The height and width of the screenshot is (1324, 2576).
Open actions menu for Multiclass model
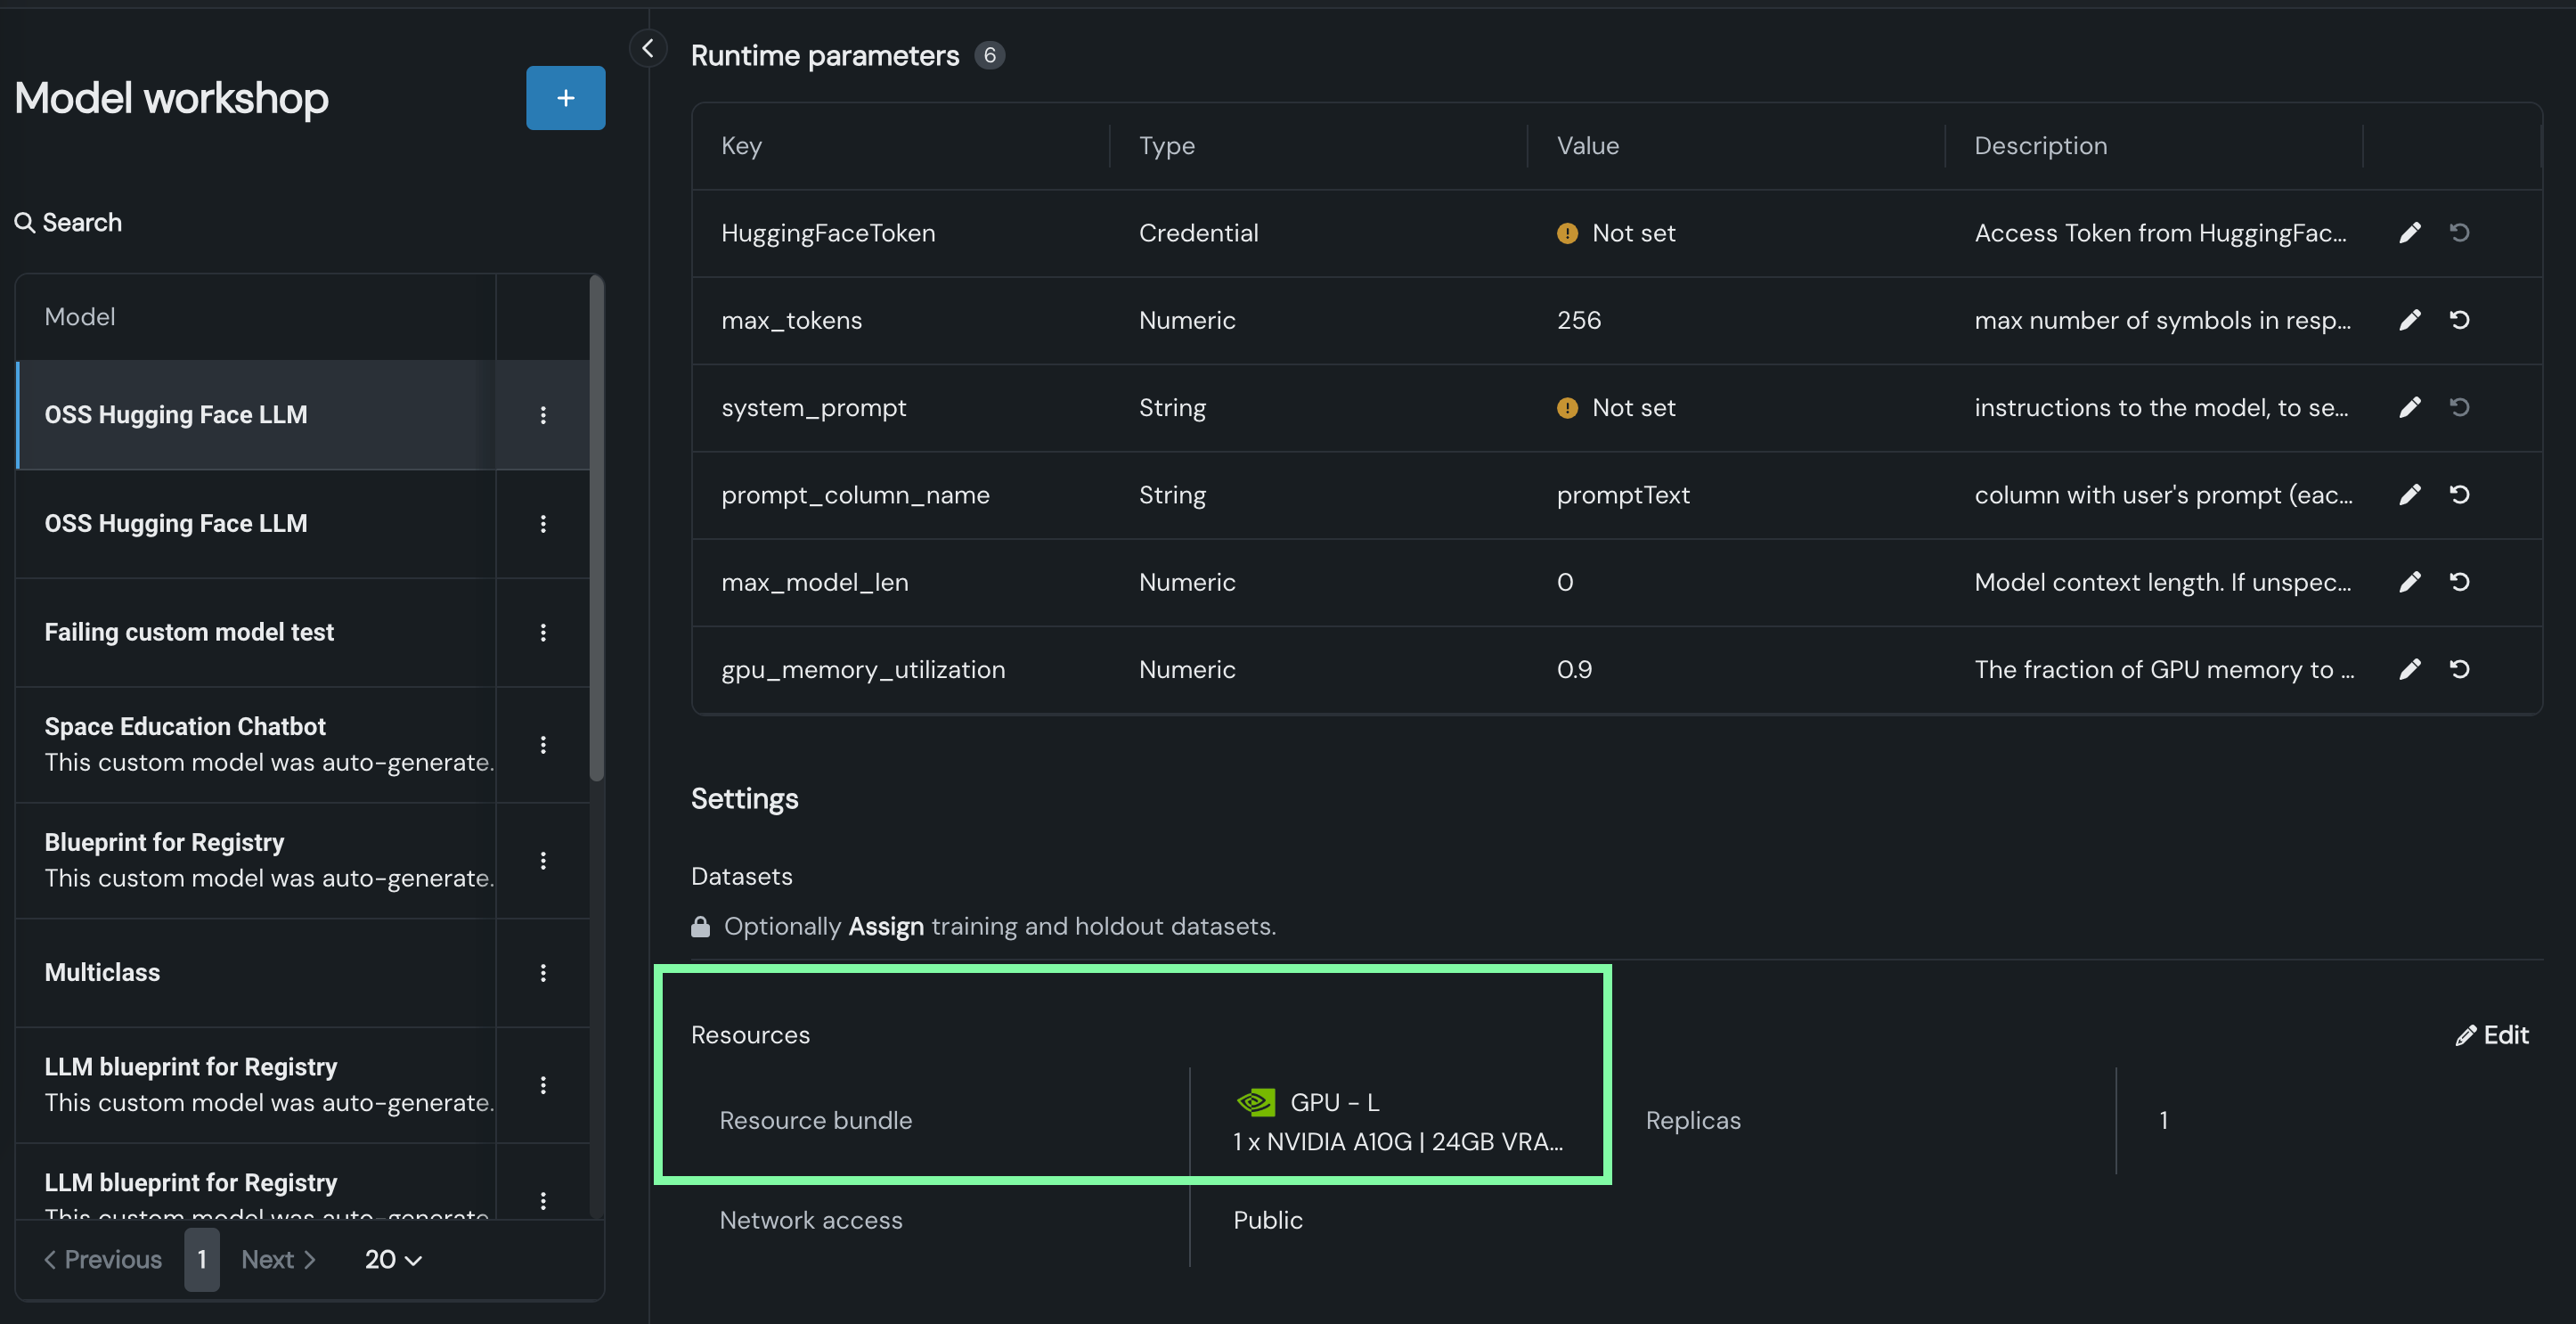point(543,972)
